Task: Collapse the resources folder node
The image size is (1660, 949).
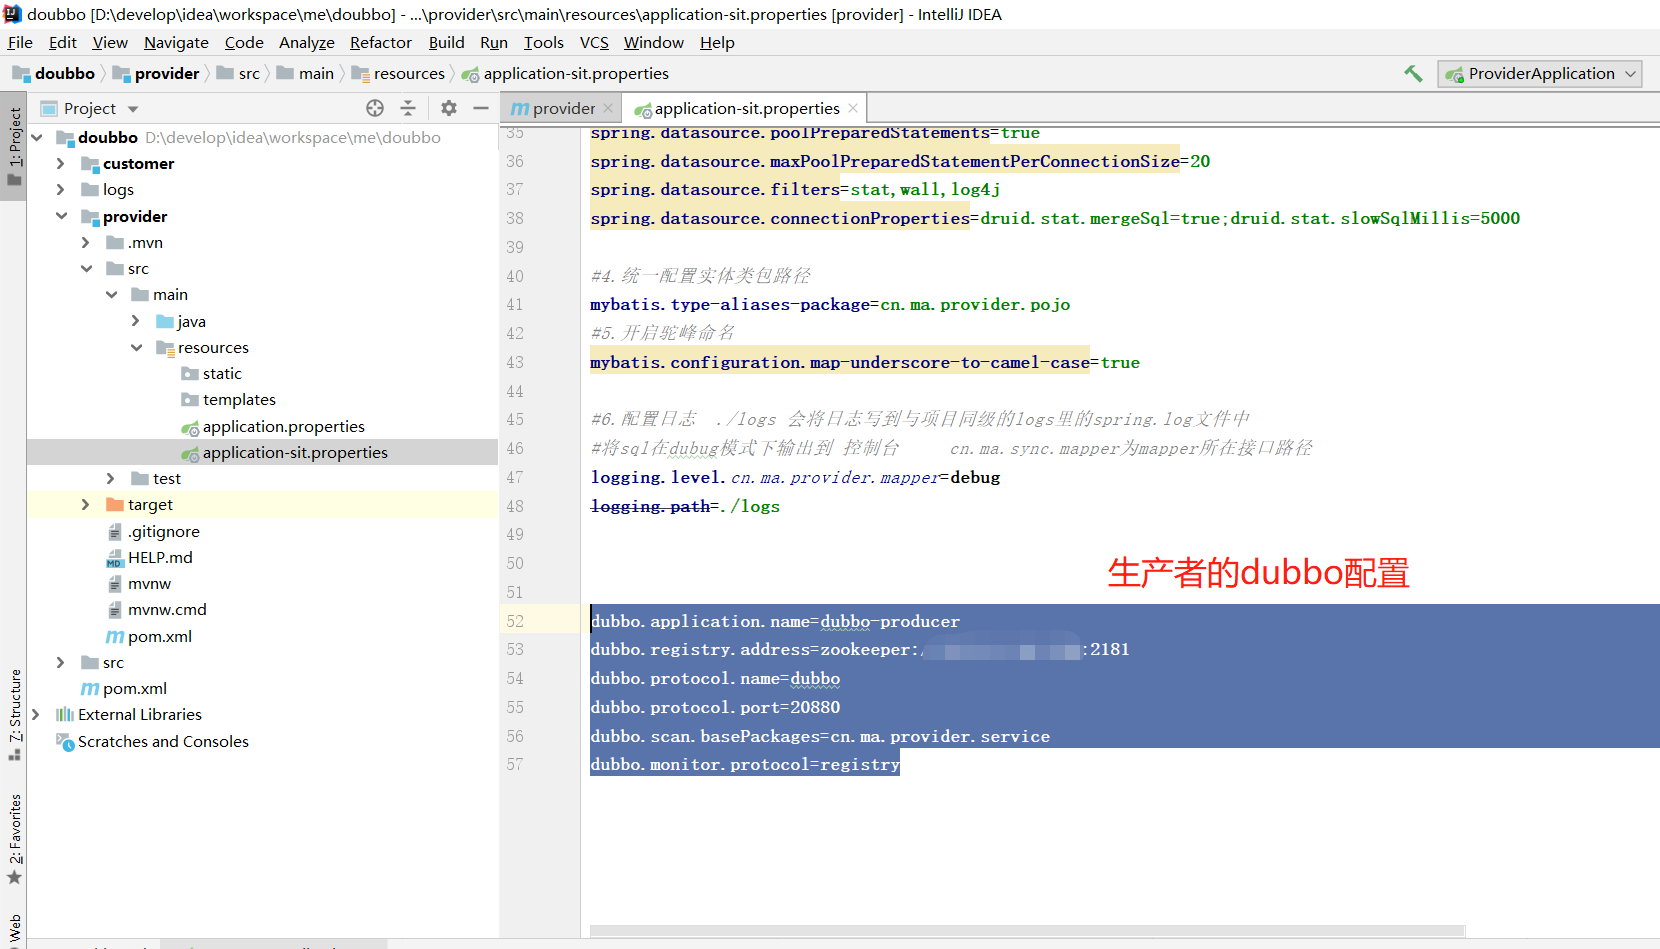Action: point(136,347)
